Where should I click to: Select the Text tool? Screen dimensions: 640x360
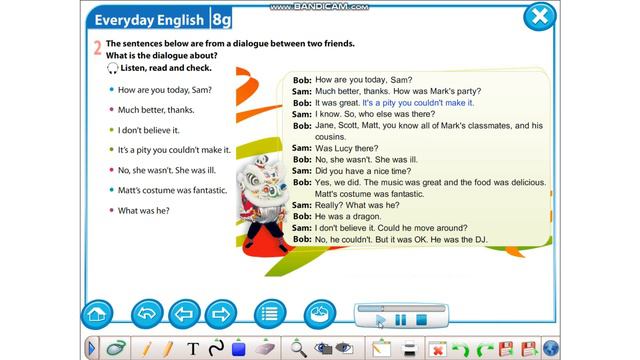[x=193, y=349]
